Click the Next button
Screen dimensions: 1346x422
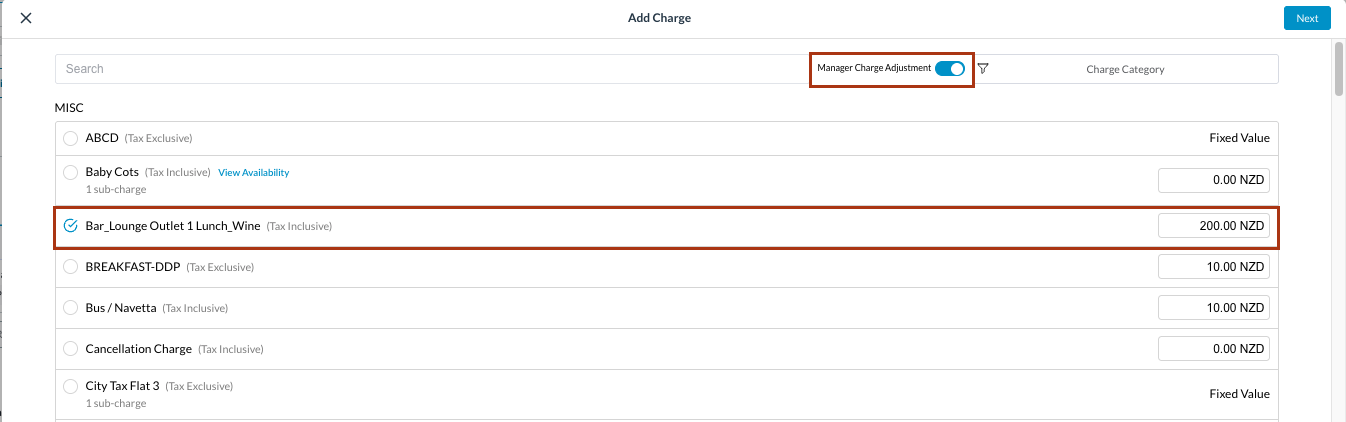pyautogui.click(x=1307, y=18)
